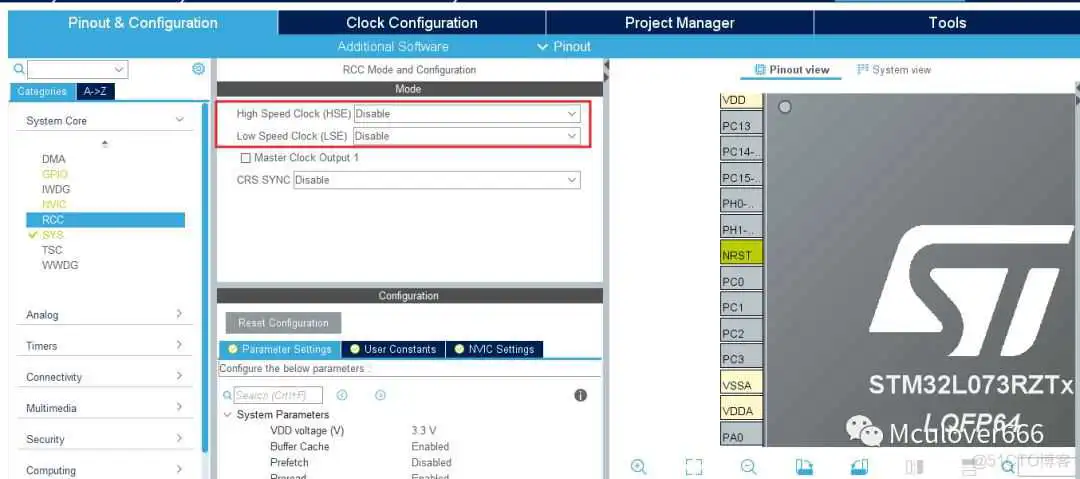
Task: Enable the Master Clock Output 1 checkbox
Action: pyautogui.click(x=246, y=158)
